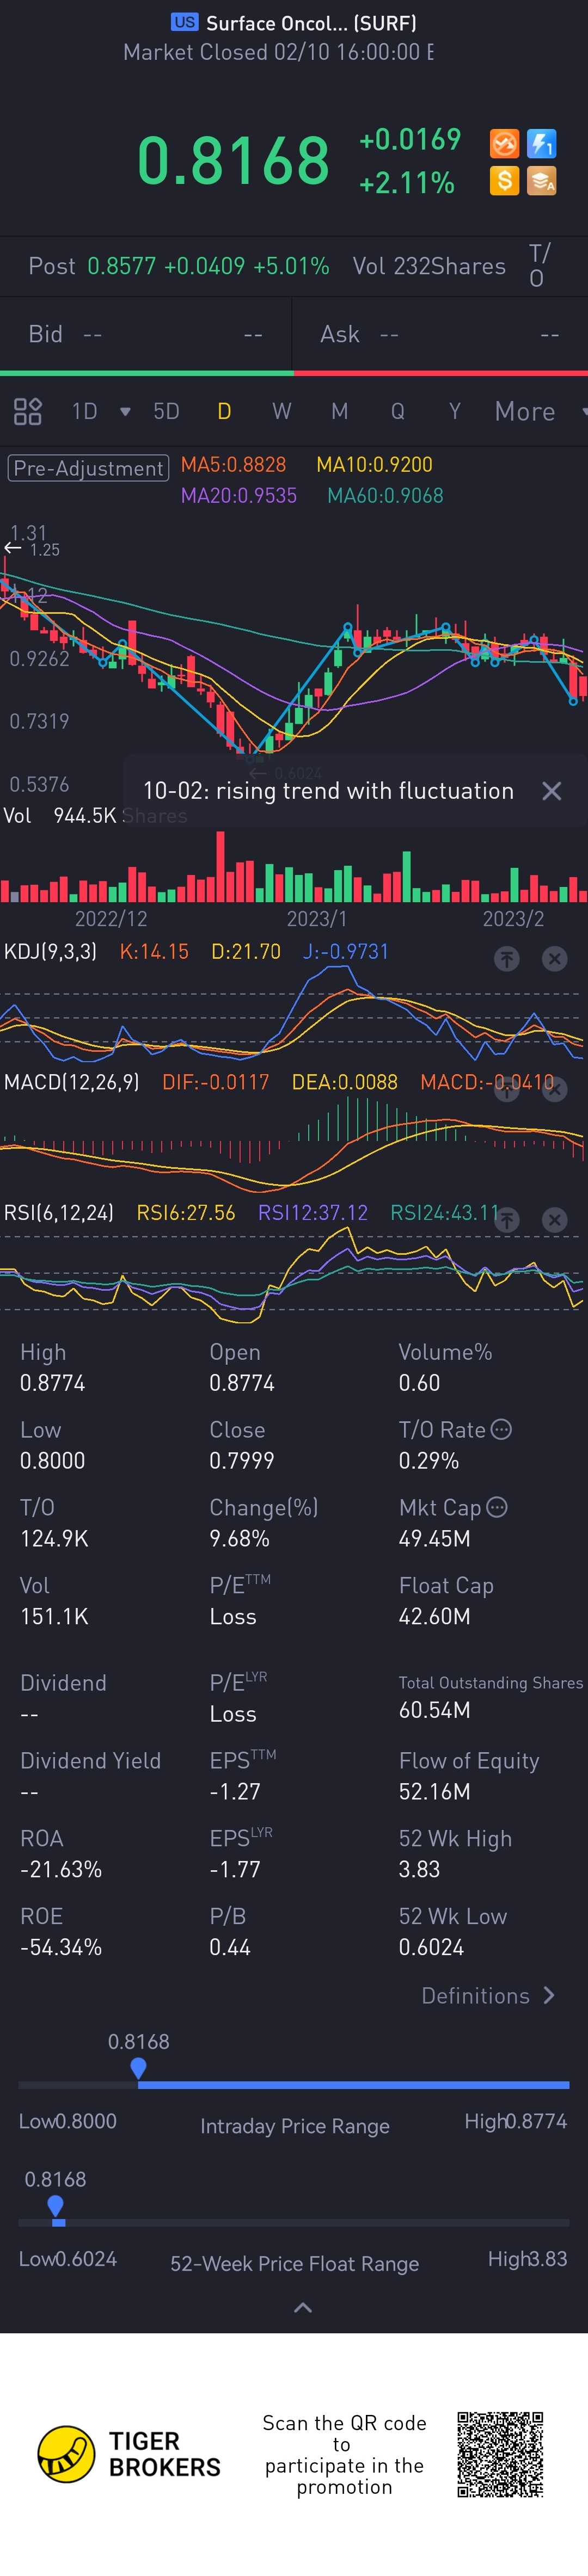Viewport: 588px width, 2576px height.
Task: Tap the Total Outstanding Shares 60.54M
Action: tap(434, 1710)
